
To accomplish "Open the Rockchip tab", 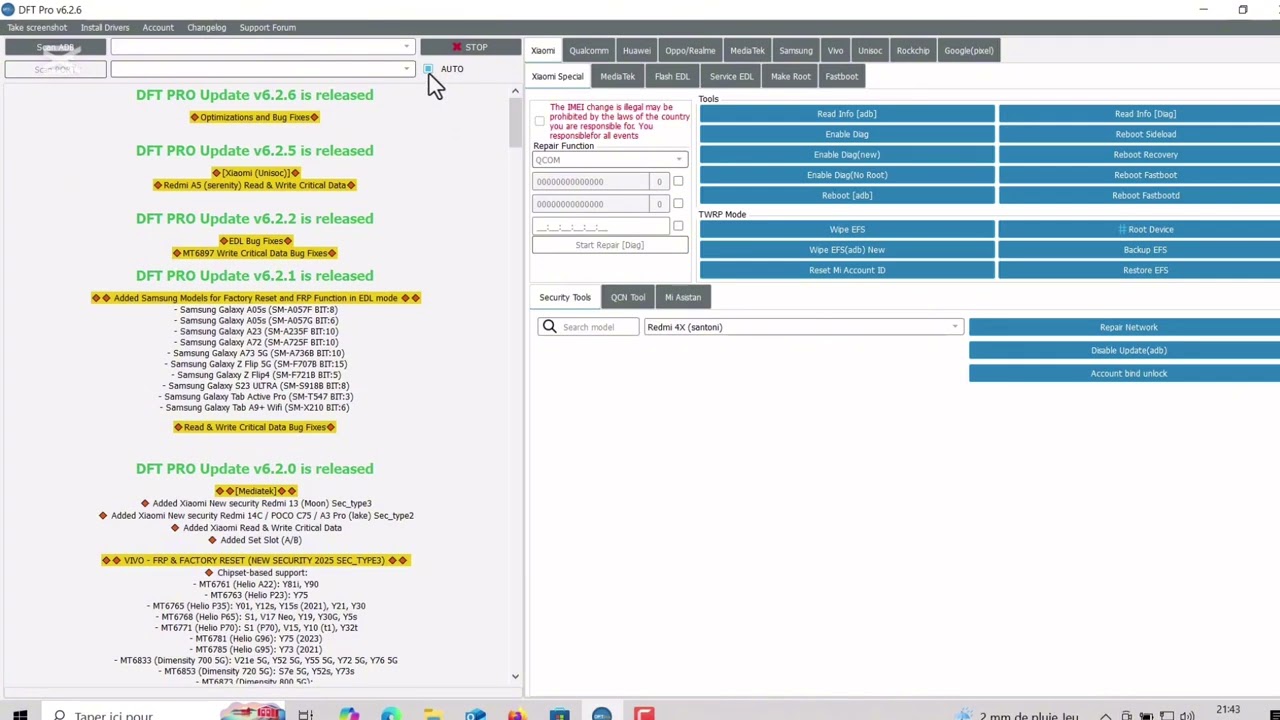I will (x=913, y=50).
